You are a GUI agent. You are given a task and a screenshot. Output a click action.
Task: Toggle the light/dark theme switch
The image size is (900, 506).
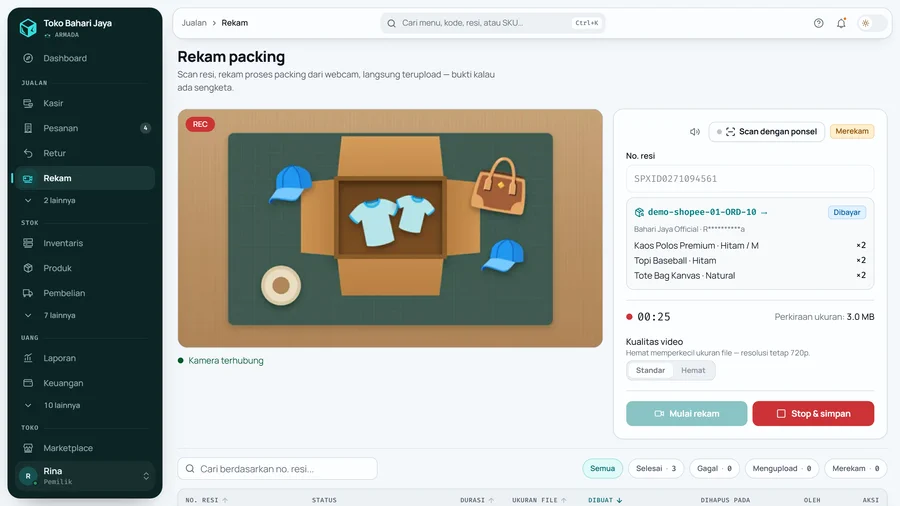(x=871, y=23)
